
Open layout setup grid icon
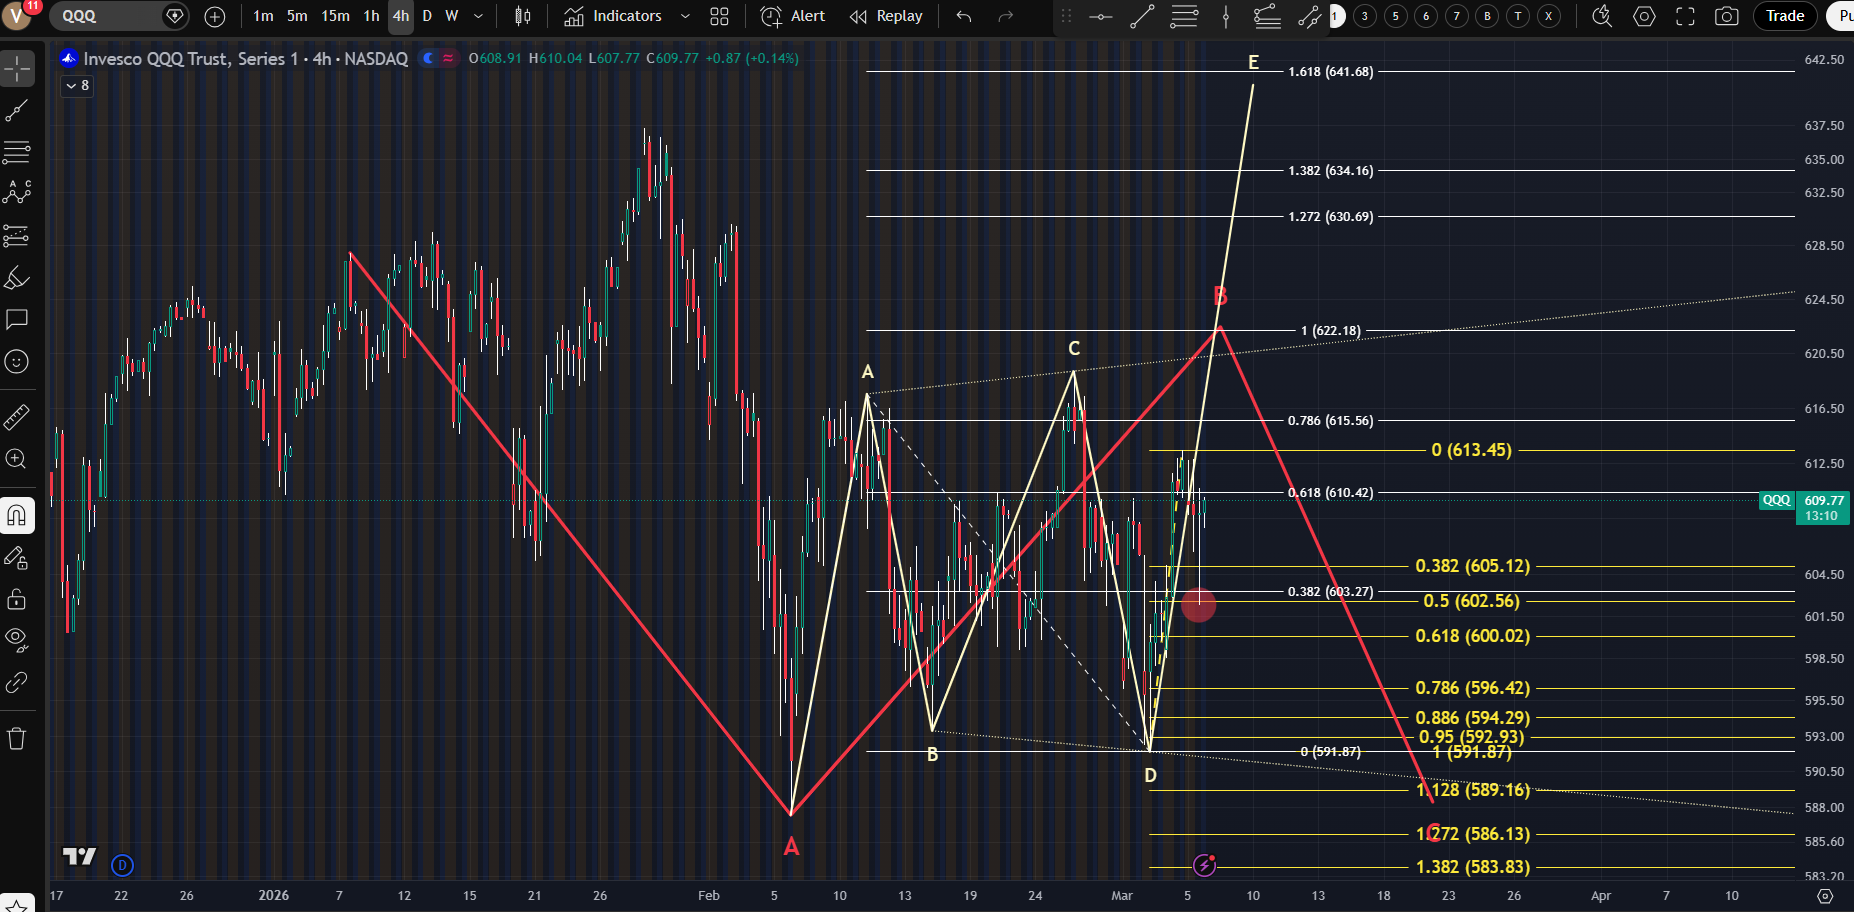[x=719, y=16]
